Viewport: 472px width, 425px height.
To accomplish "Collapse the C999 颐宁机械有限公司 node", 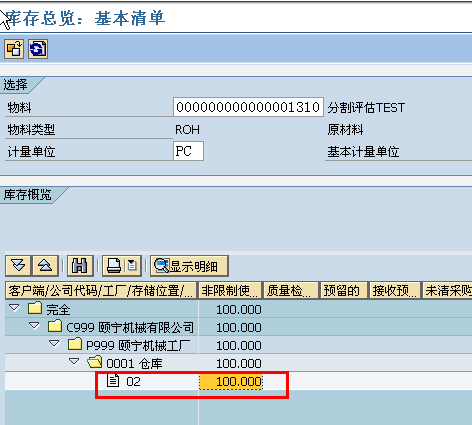I will point(34,325).
